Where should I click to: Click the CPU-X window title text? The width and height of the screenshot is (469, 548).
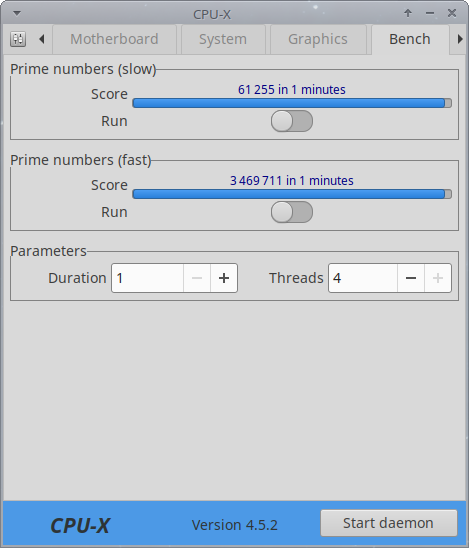click(212, 14)
